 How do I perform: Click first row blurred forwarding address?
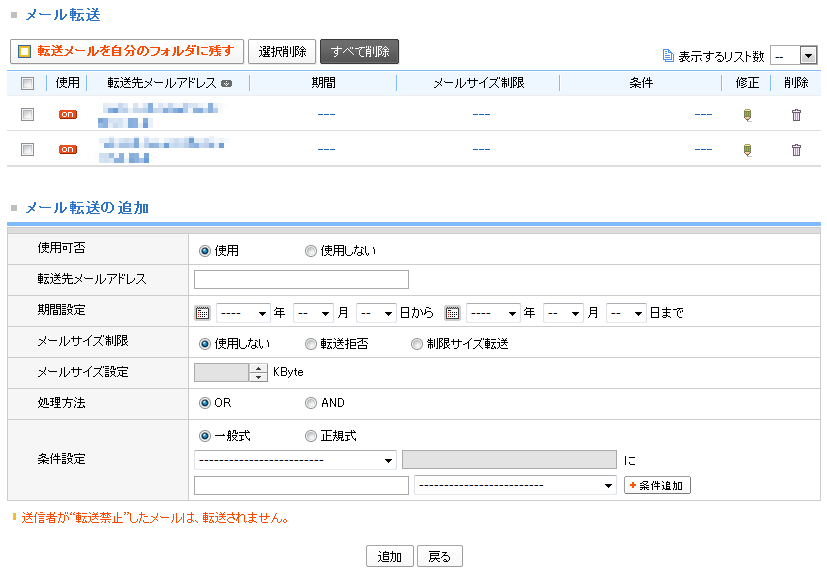tap(161, 115)
